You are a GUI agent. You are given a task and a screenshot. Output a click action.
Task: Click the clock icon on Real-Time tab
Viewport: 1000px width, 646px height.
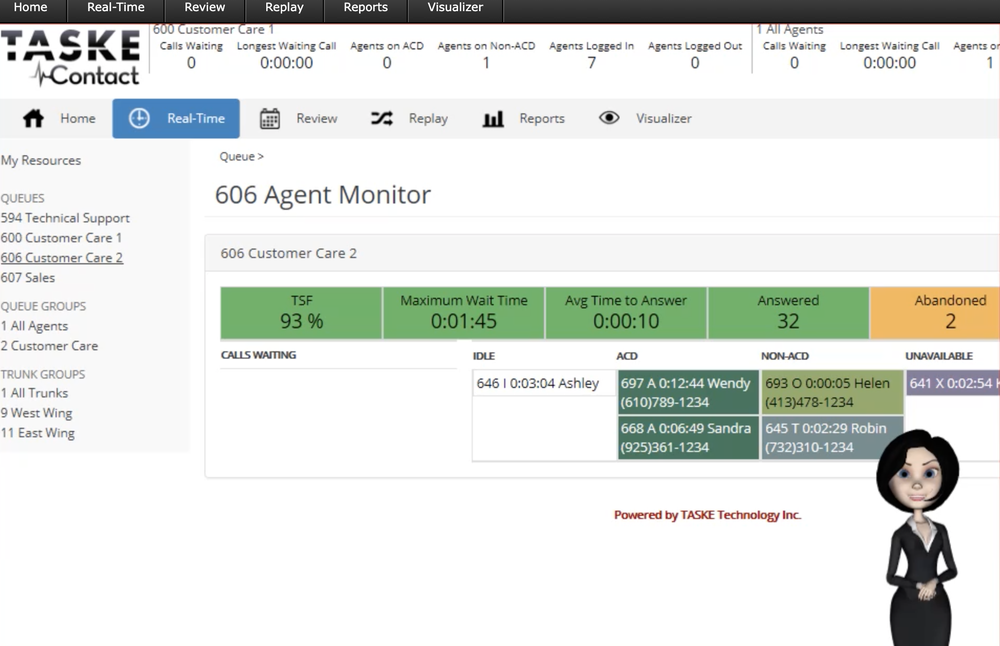[139, 118]
